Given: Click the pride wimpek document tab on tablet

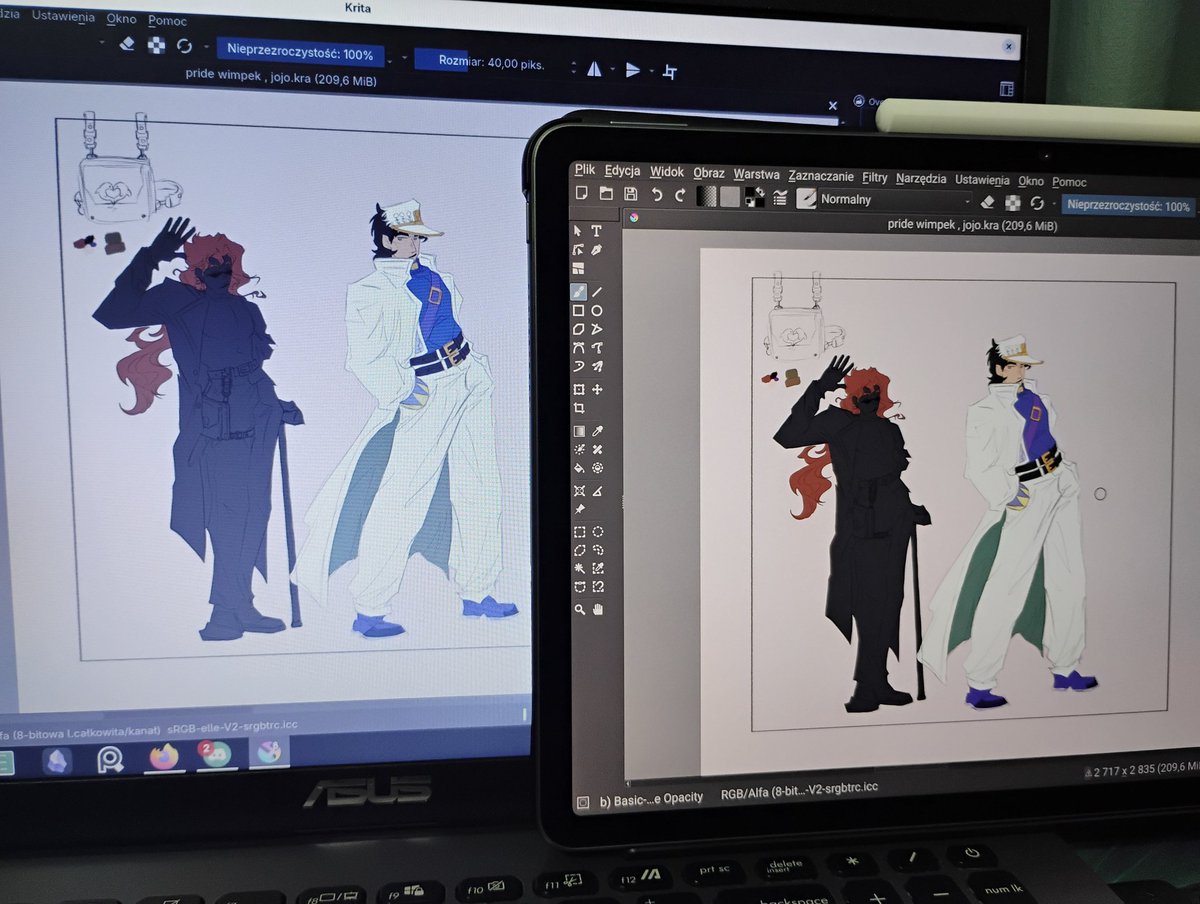Looking at the screenshot, I should (973, 225).
